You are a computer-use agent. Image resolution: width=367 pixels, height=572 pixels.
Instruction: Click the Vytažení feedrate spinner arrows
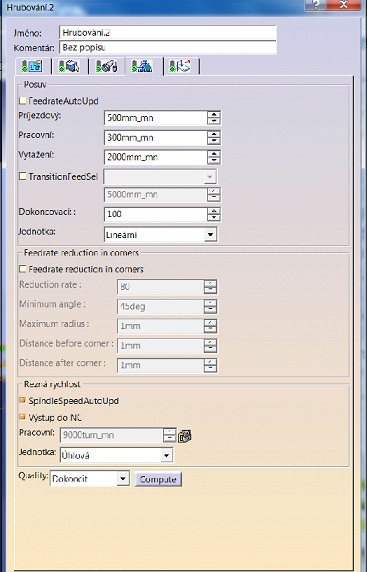coord(214,157)
